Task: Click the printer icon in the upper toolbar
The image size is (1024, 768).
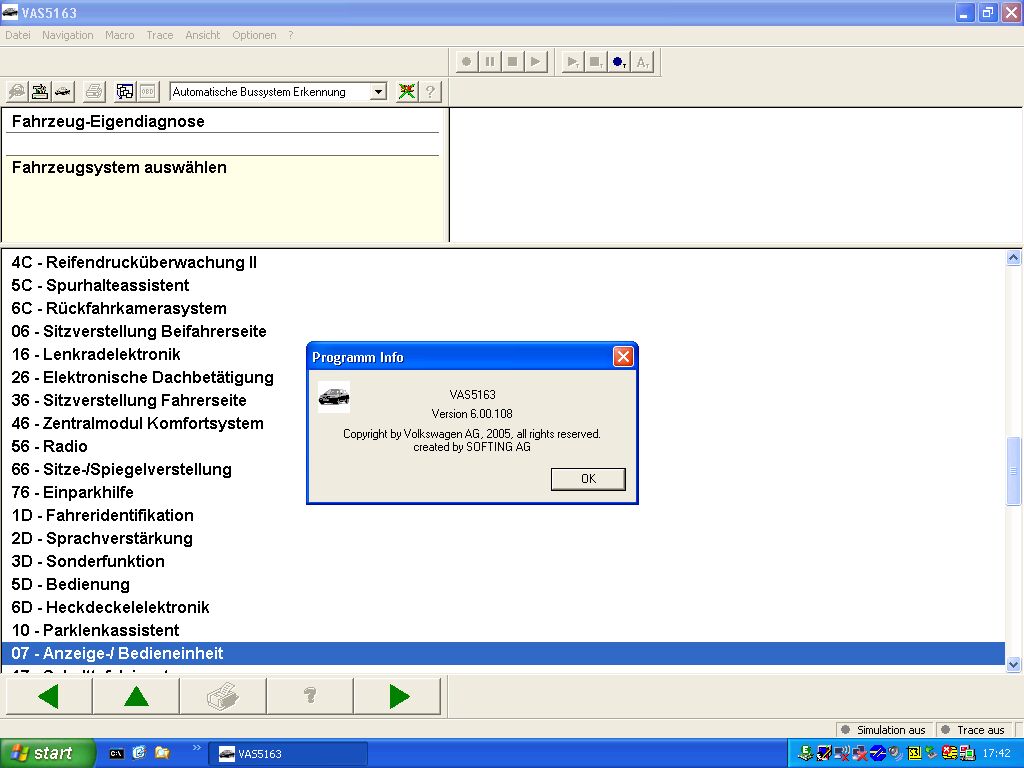Action: pos(94,91)
